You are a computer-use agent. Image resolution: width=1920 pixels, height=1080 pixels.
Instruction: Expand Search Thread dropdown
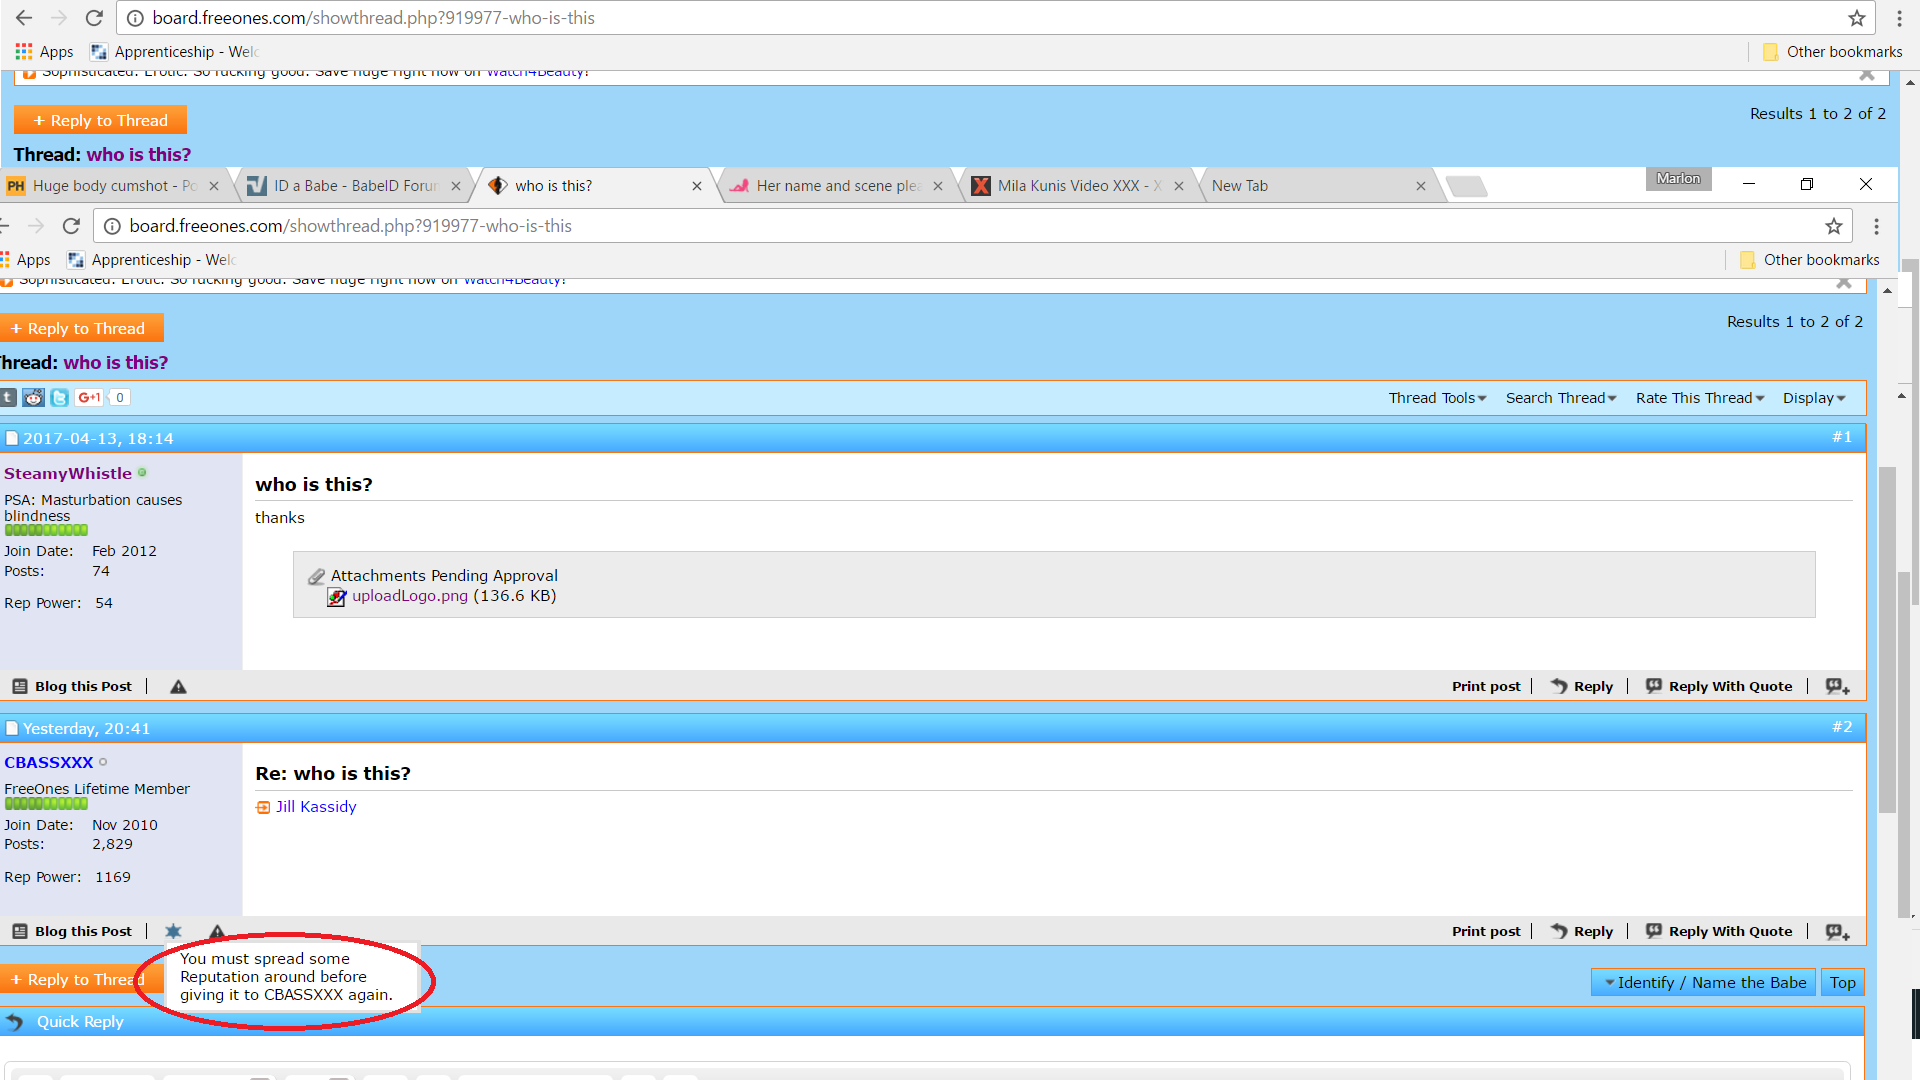click(x=1560, y=398)
